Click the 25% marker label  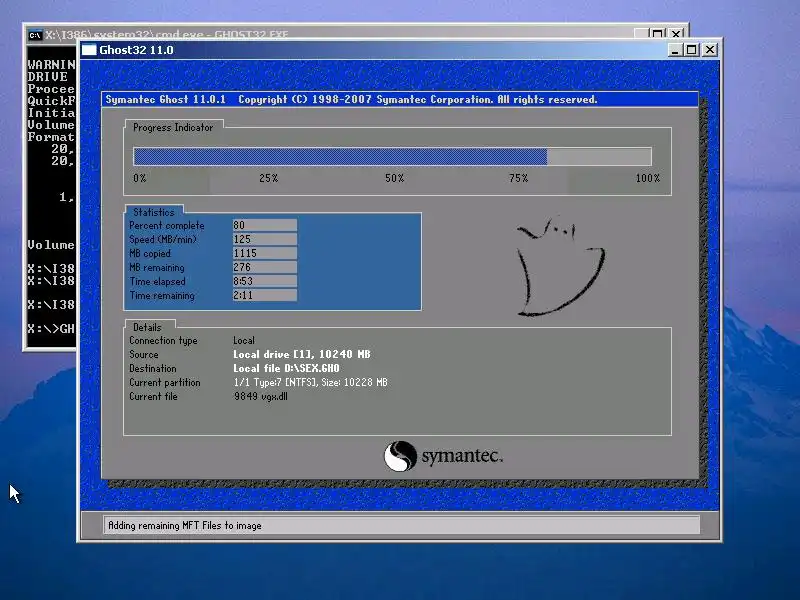point(268,178)
